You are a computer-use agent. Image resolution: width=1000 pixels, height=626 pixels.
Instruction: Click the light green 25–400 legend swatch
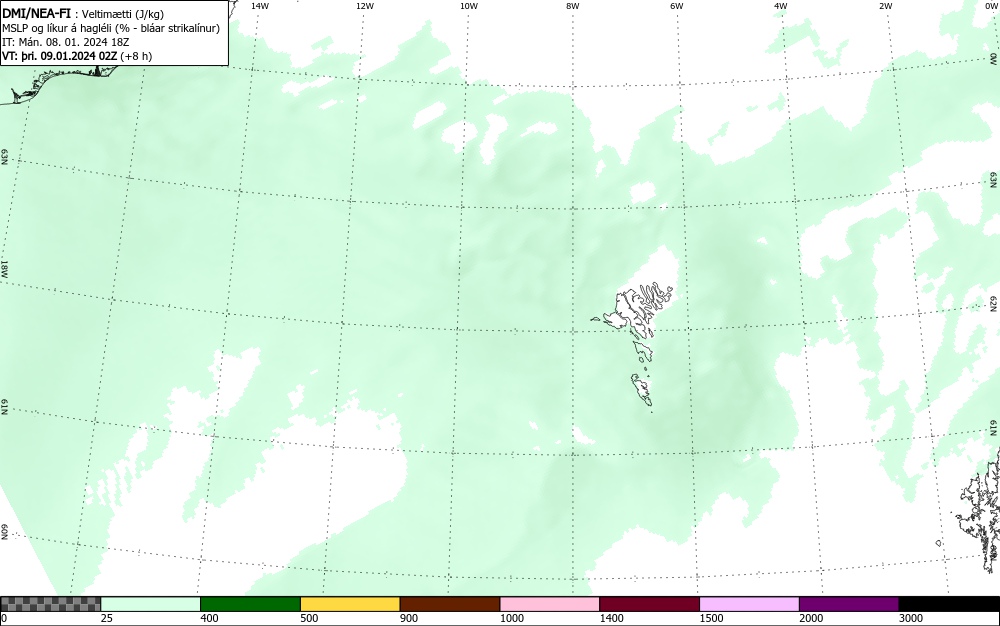(x=151, y=604)
